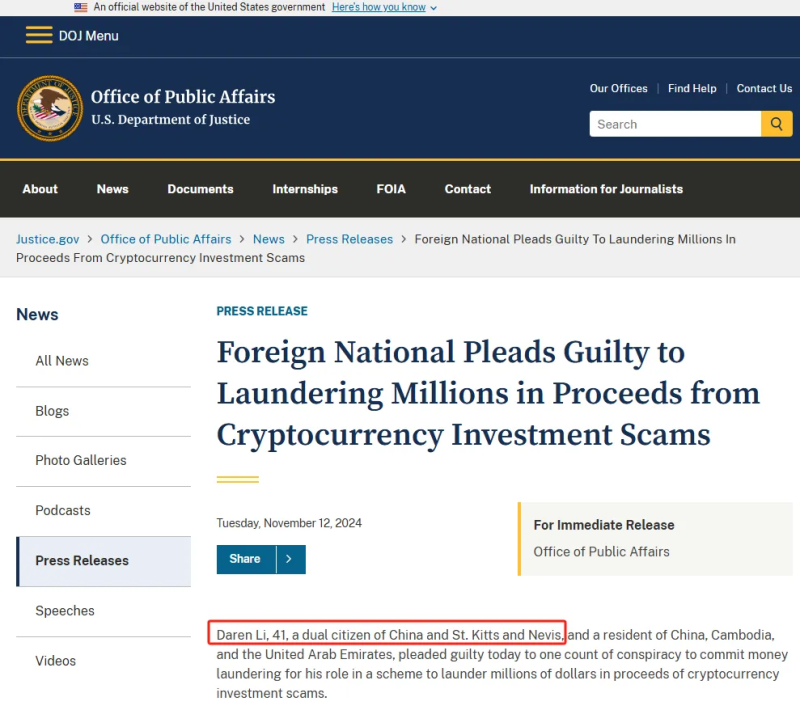This screenshot has height=710, width=800.
Task: Open Find Help header link
Action: pyautogui.click(x=692, y=88)
